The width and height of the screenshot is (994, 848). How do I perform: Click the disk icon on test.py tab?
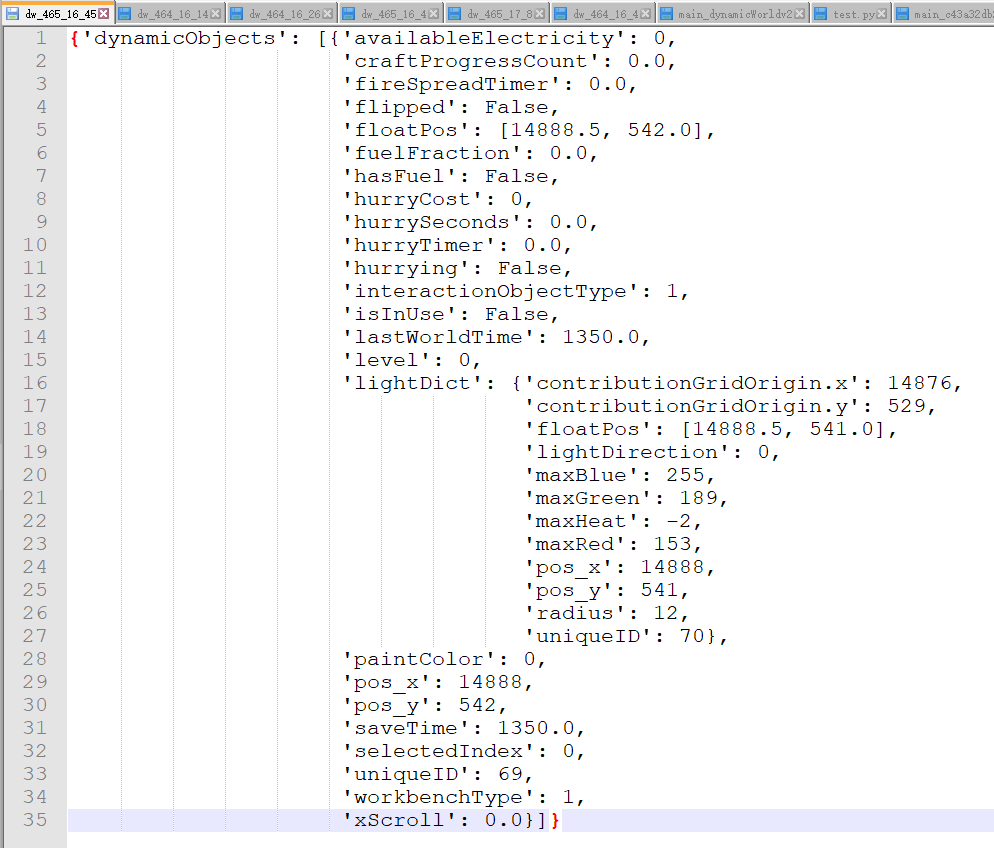point(820,13)
